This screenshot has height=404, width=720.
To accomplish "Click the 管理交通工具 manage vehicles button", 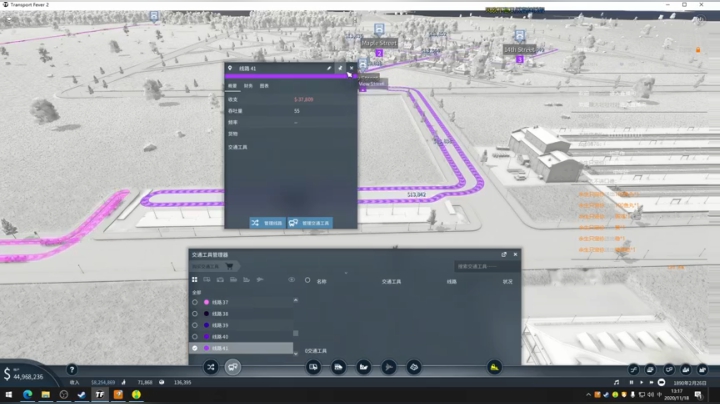I will tap(310, 223).
